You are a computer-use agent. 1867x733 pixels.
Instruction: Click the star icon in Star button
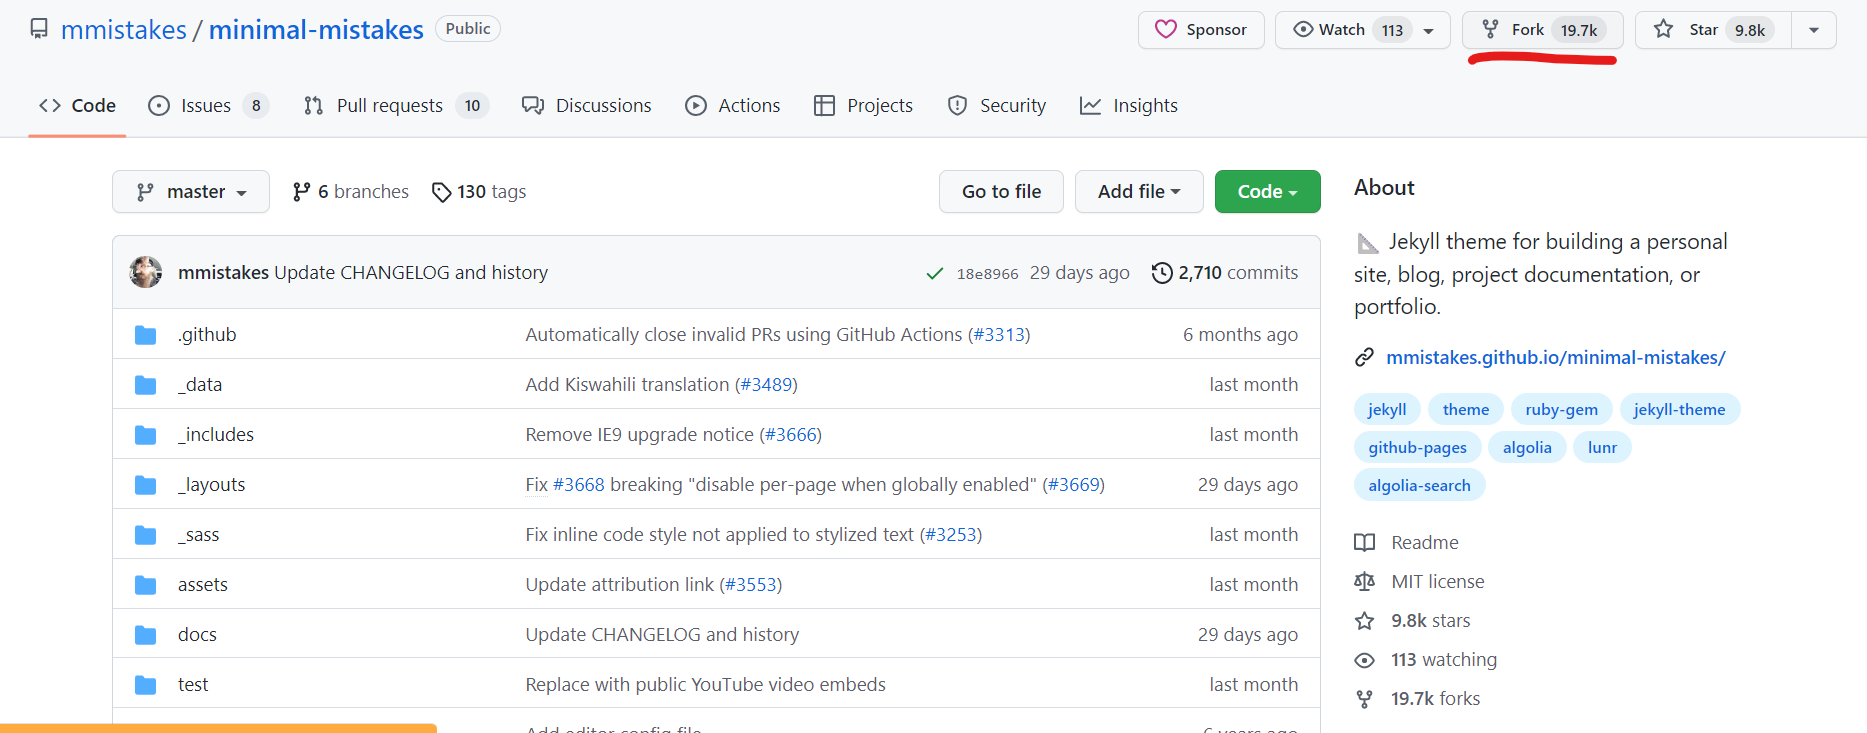[x=1663, y=29]
